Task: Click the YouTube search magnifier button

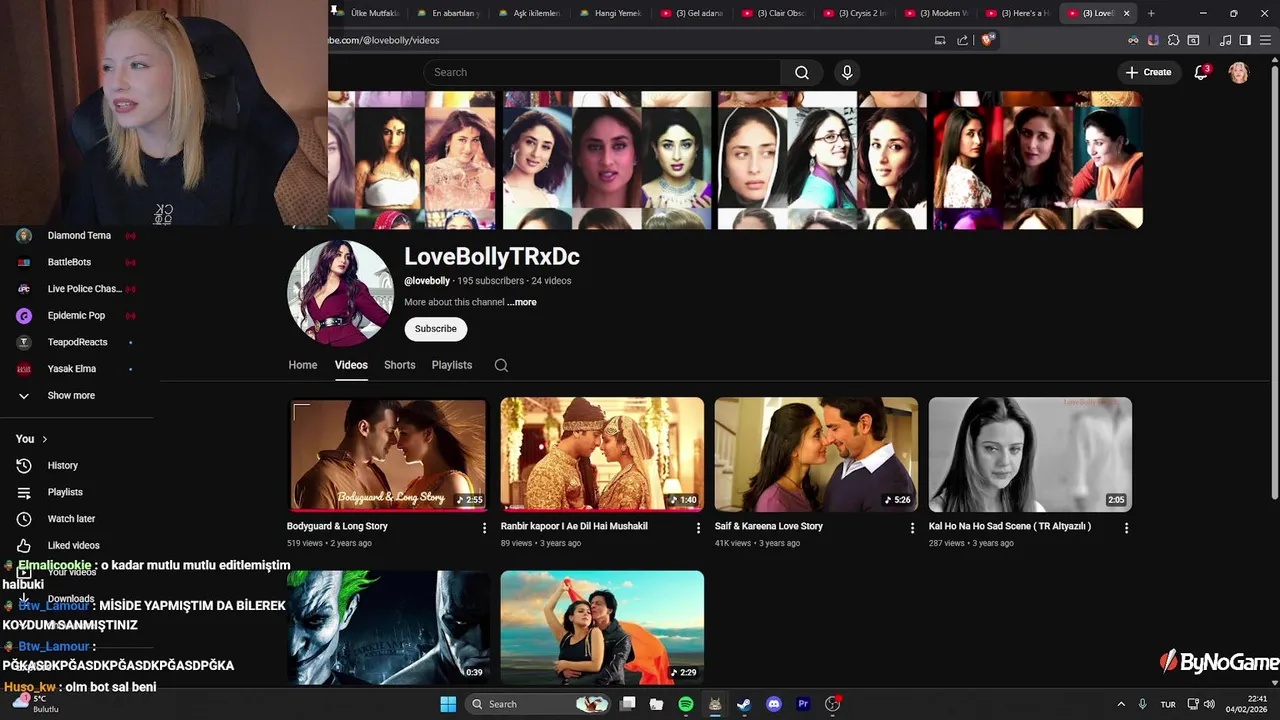Action: click(x=802, y=72)
